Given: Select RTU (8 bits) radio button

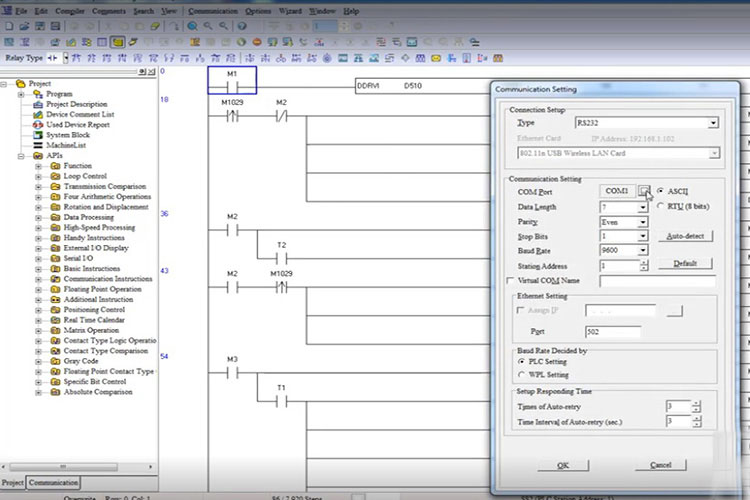Looking at the screenshot, I should [x=660, y=206].
